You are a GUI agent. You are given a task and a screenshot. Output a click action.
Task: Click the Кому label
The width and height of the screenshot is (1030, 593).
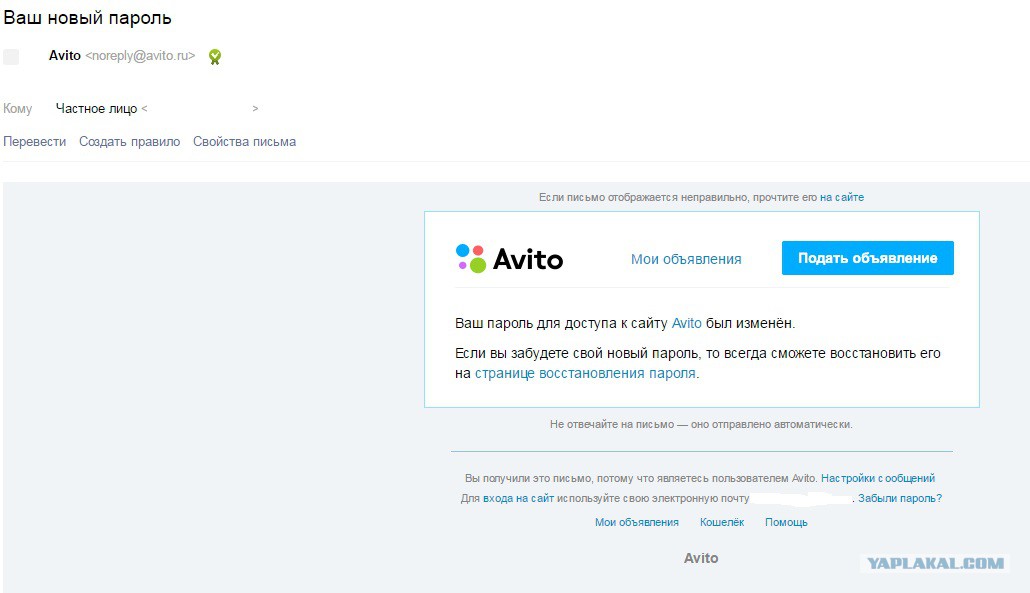coord(18,109)
